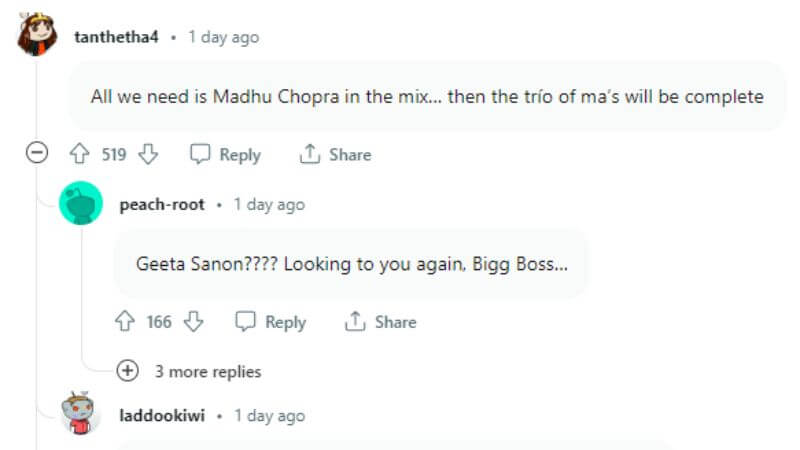Share peach-root's comment

[380, 322]
